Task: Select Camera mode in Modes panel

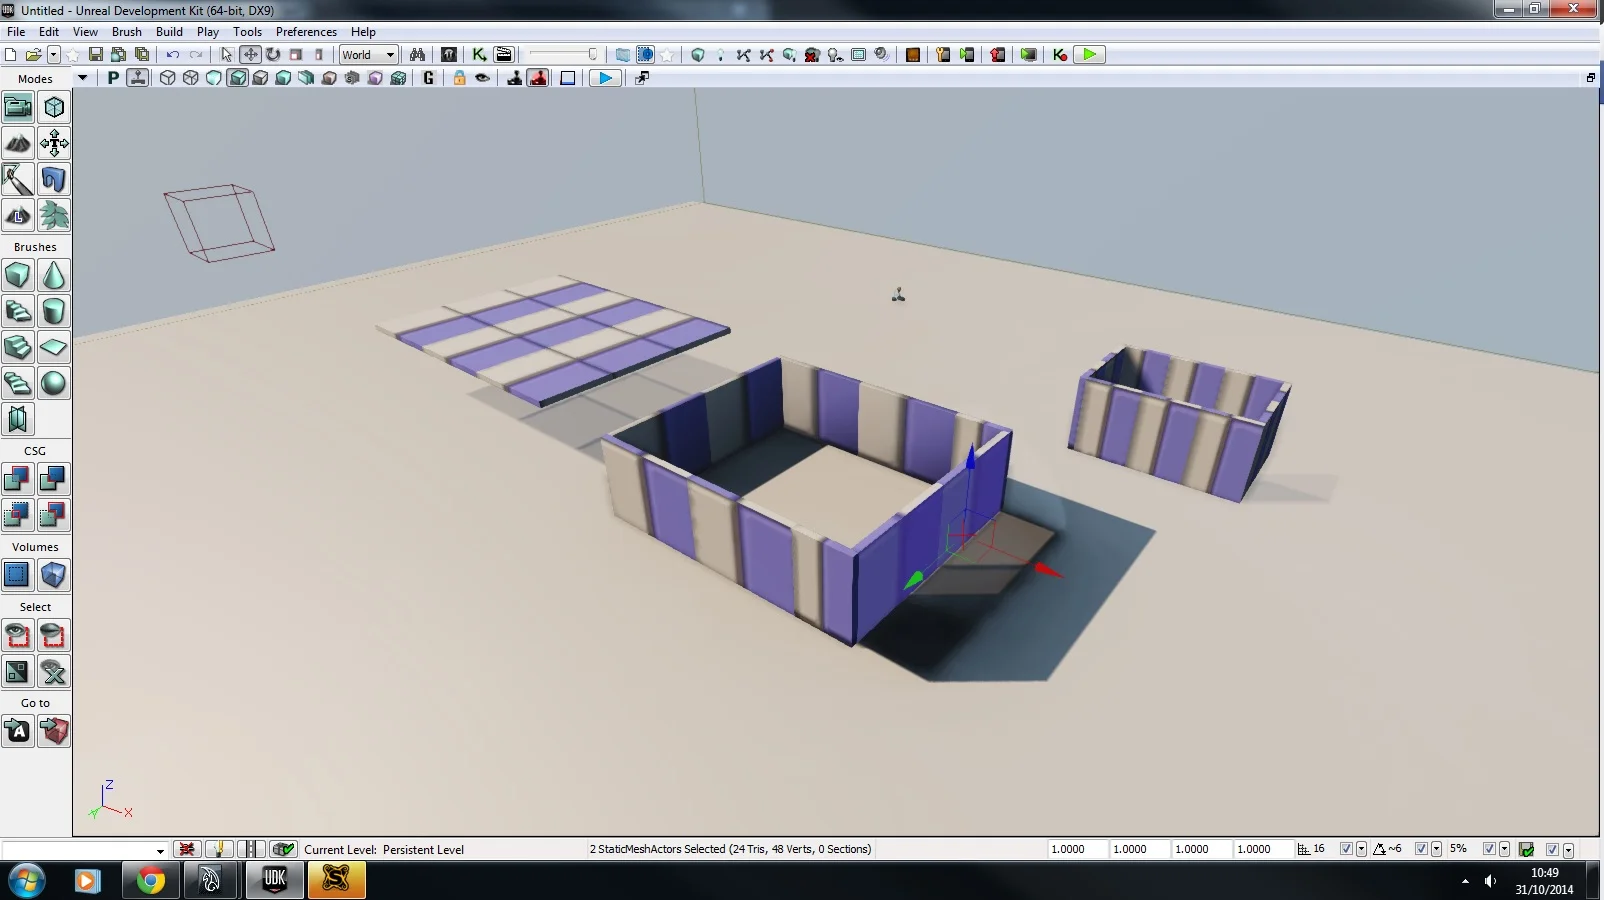Action: pyautogui.click(x=18, y=107)
